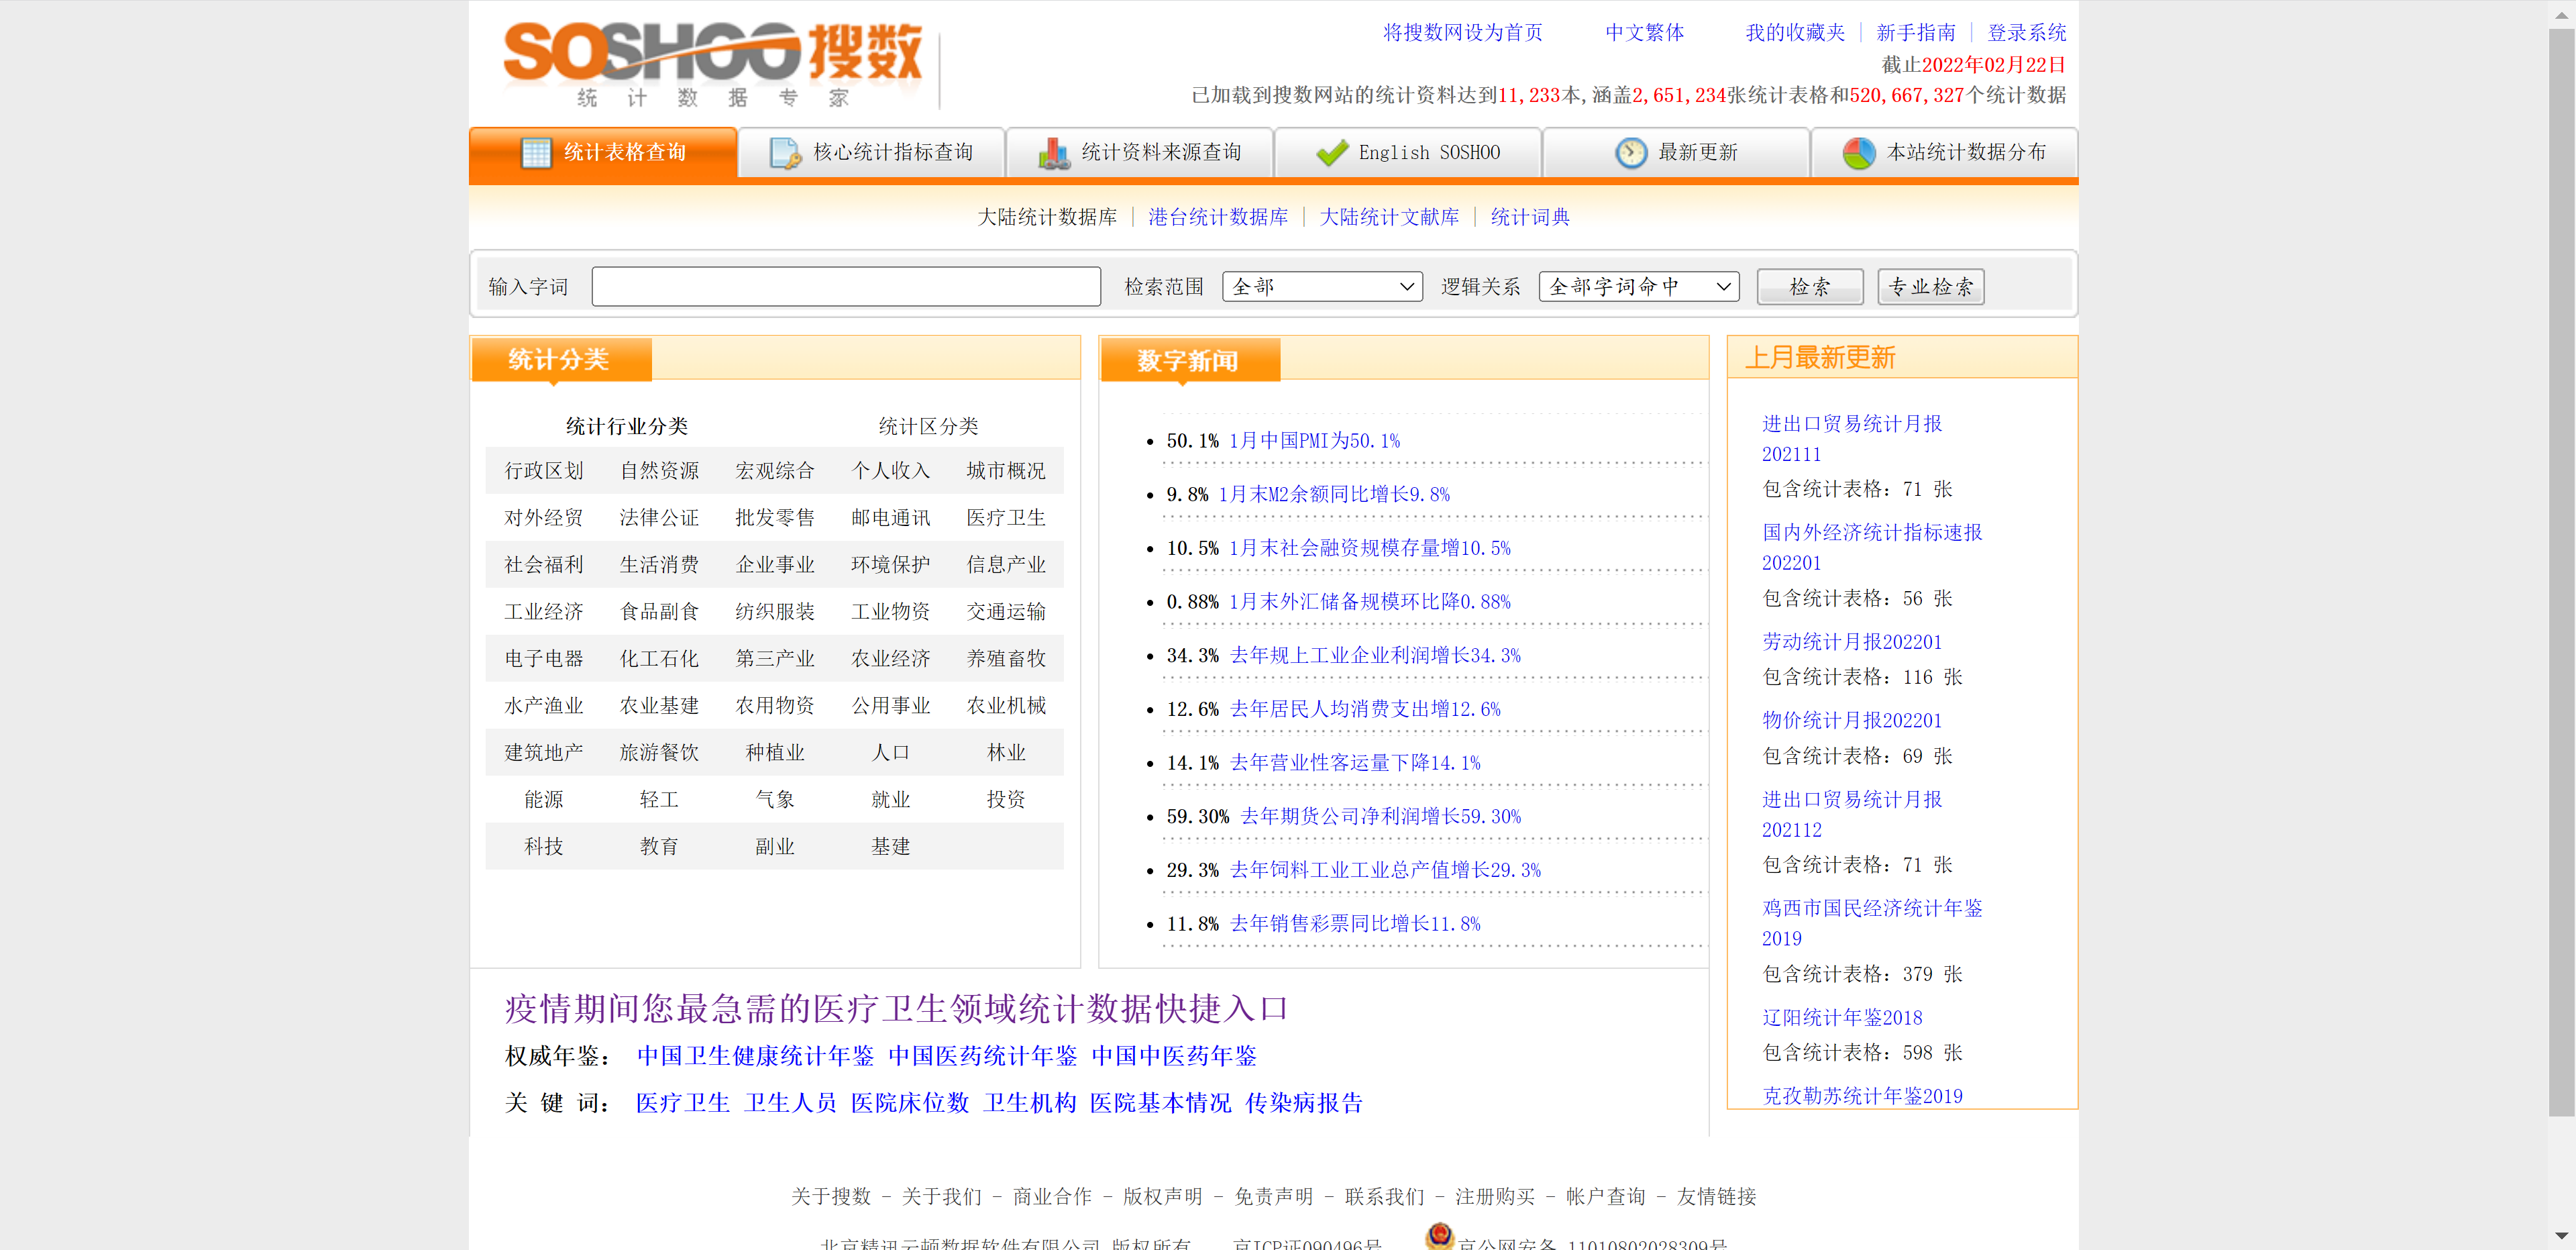Open the 登录系统 link
The height and width of the screenshot is (1250, 2576).
click(2026, 33)
